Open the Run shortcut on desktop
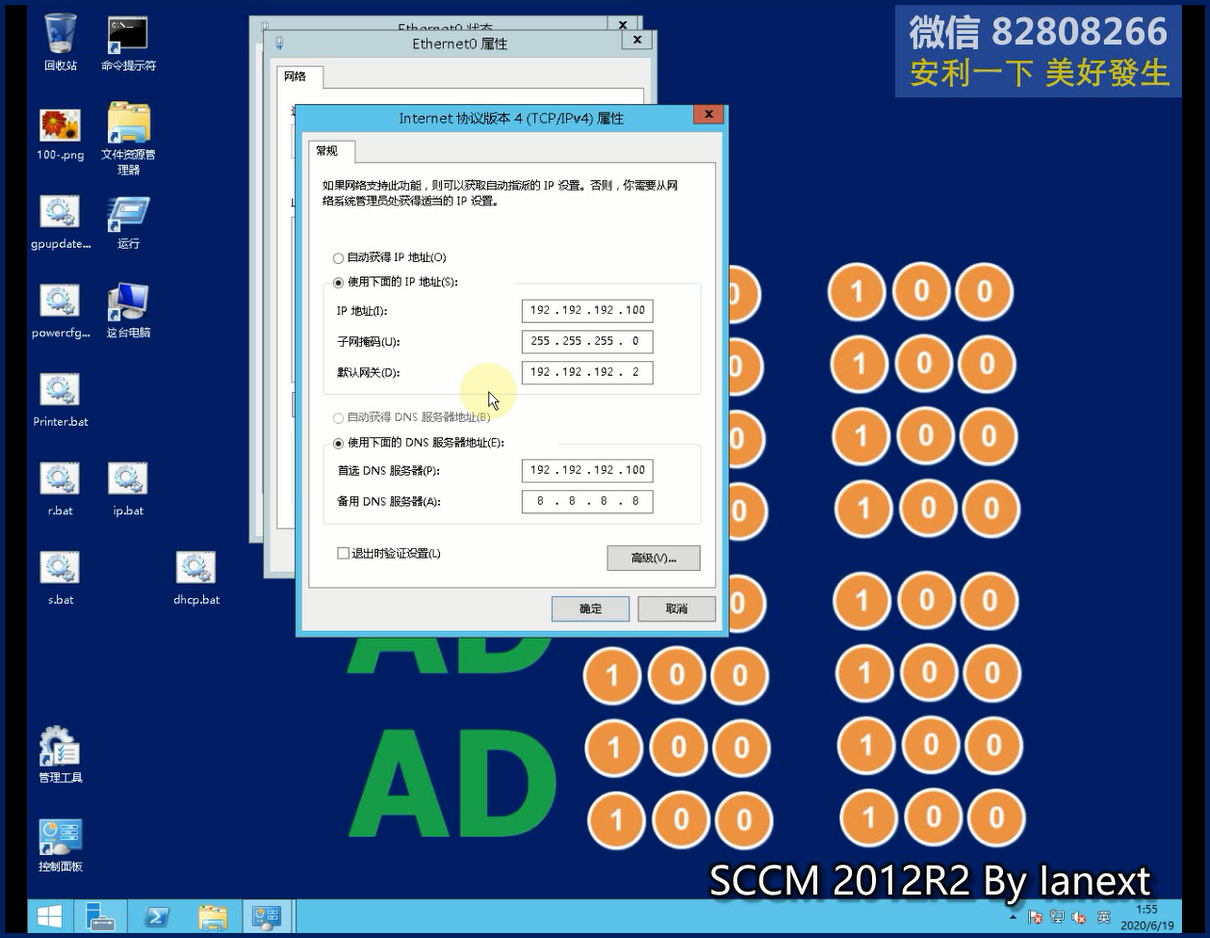 point(128,222)
